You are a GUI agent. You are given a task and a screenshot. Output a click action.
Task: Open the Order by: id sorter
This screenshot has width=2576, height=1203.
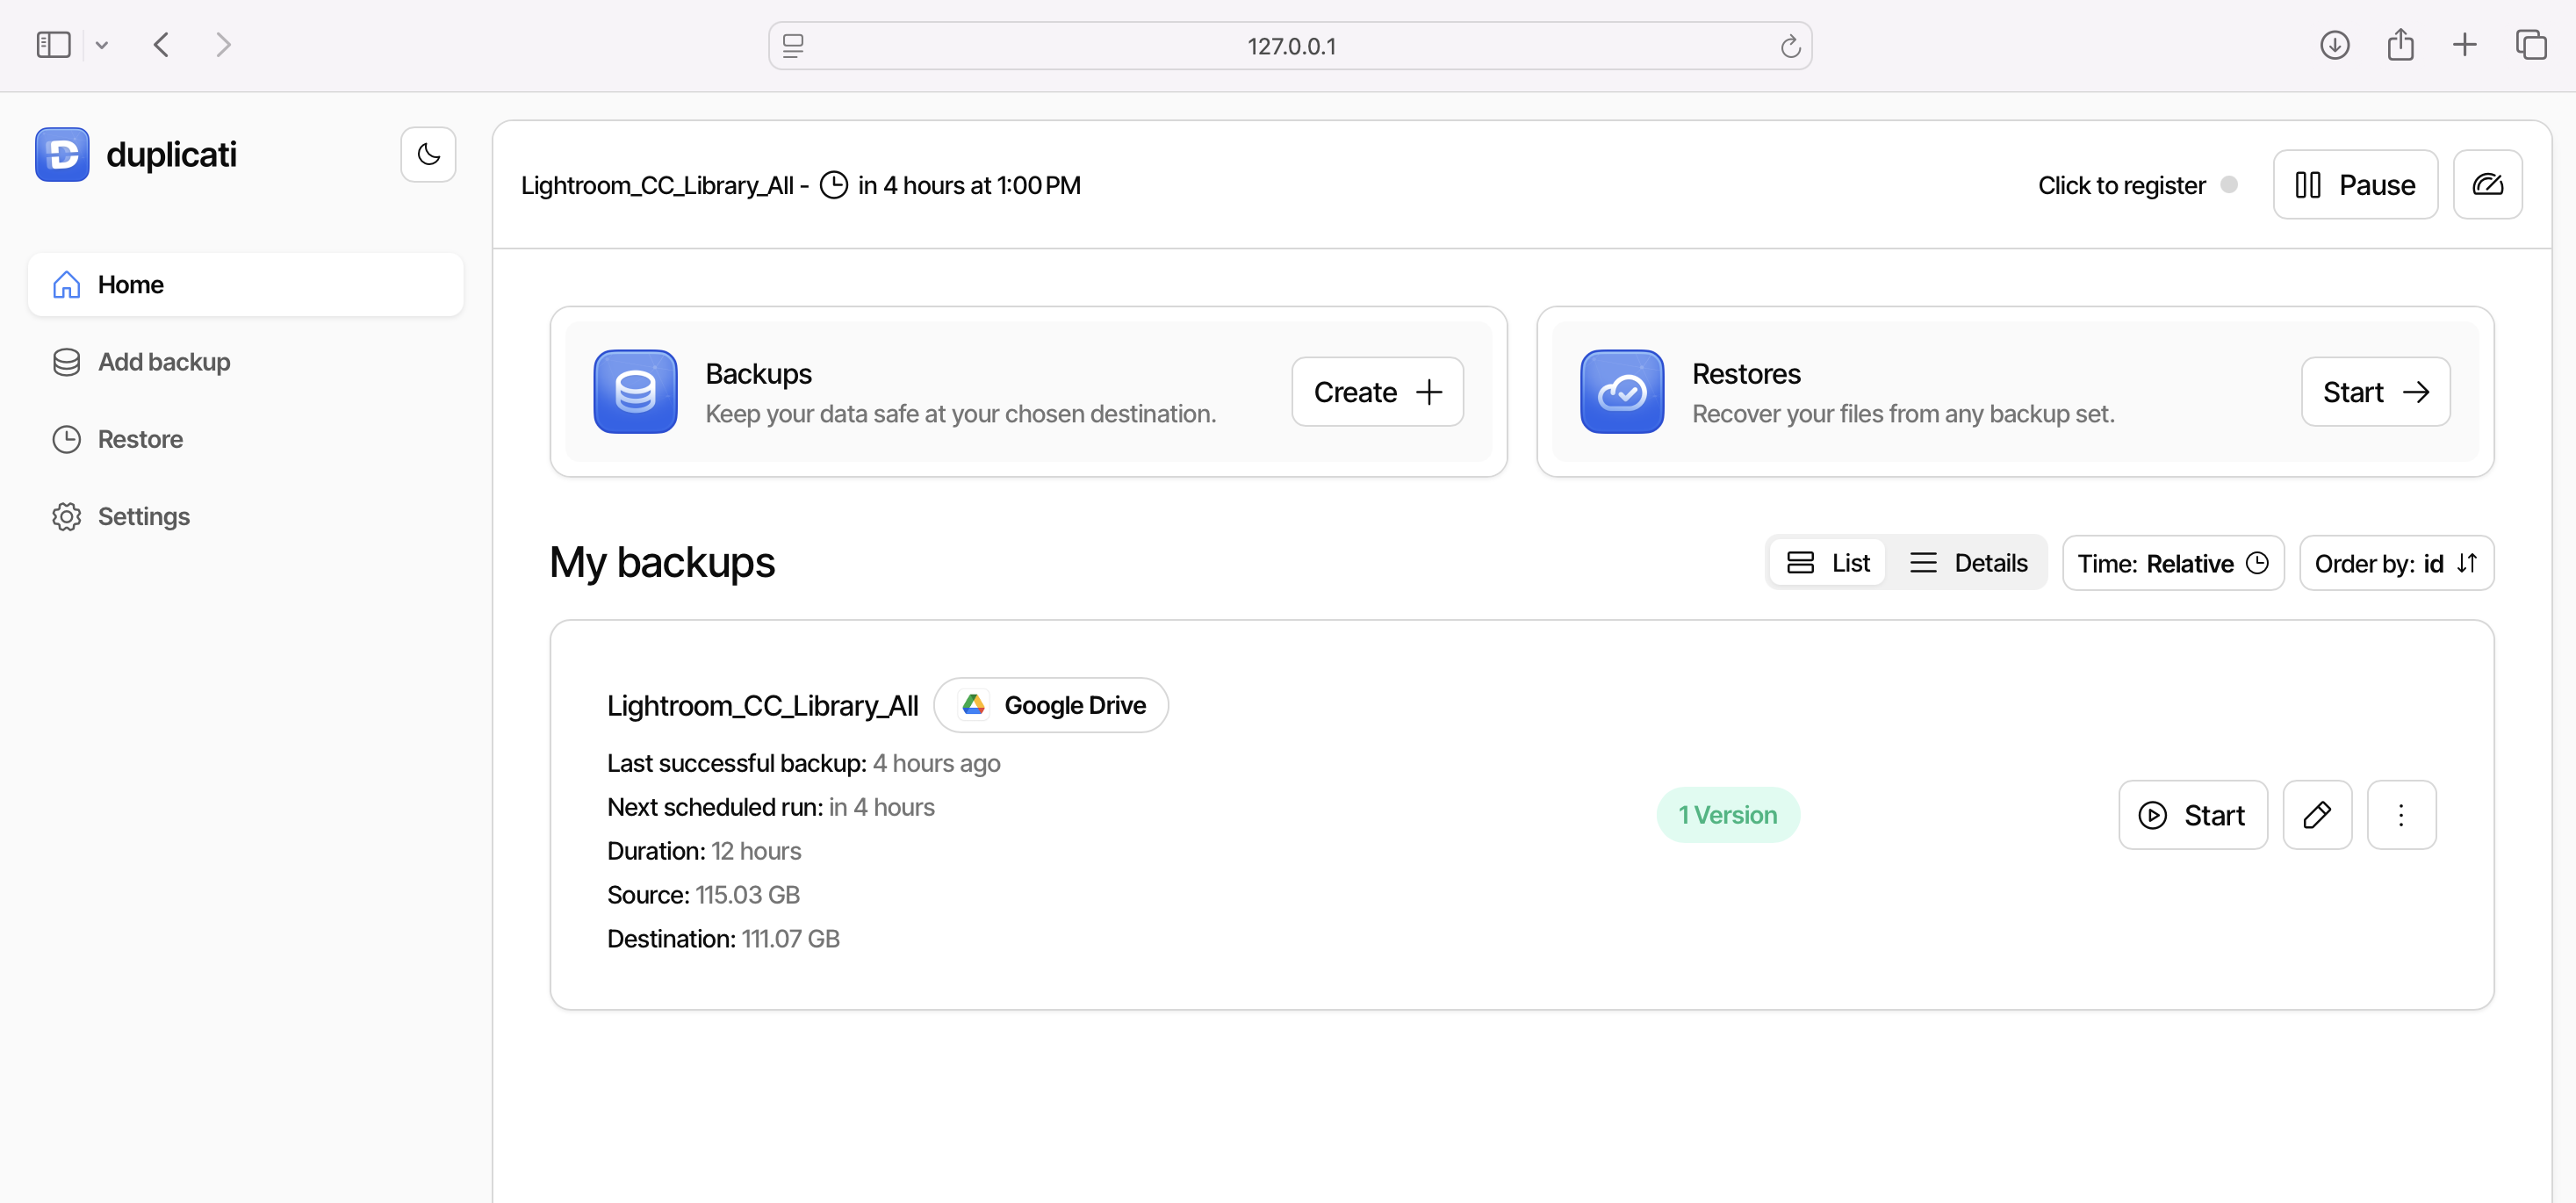tap(2395, 564)
